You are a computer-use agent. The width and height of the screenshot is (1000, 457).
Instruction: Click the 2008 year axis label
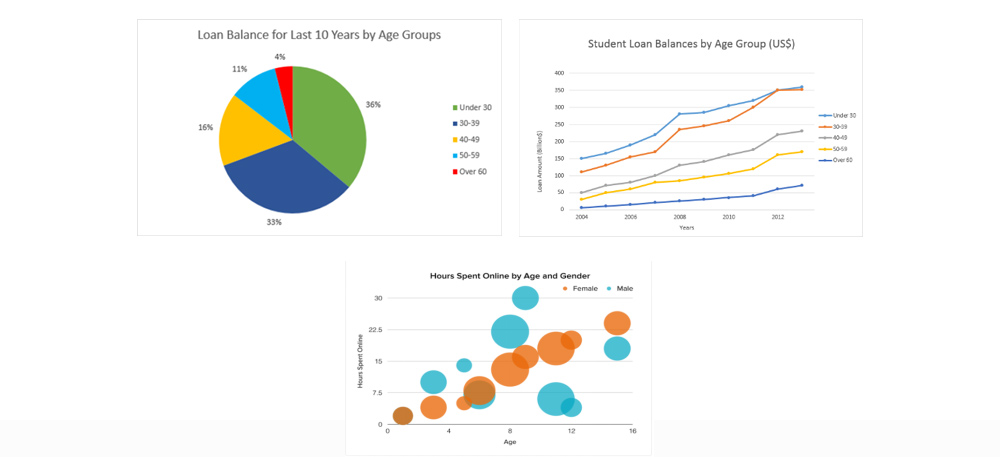pos(679,217)
